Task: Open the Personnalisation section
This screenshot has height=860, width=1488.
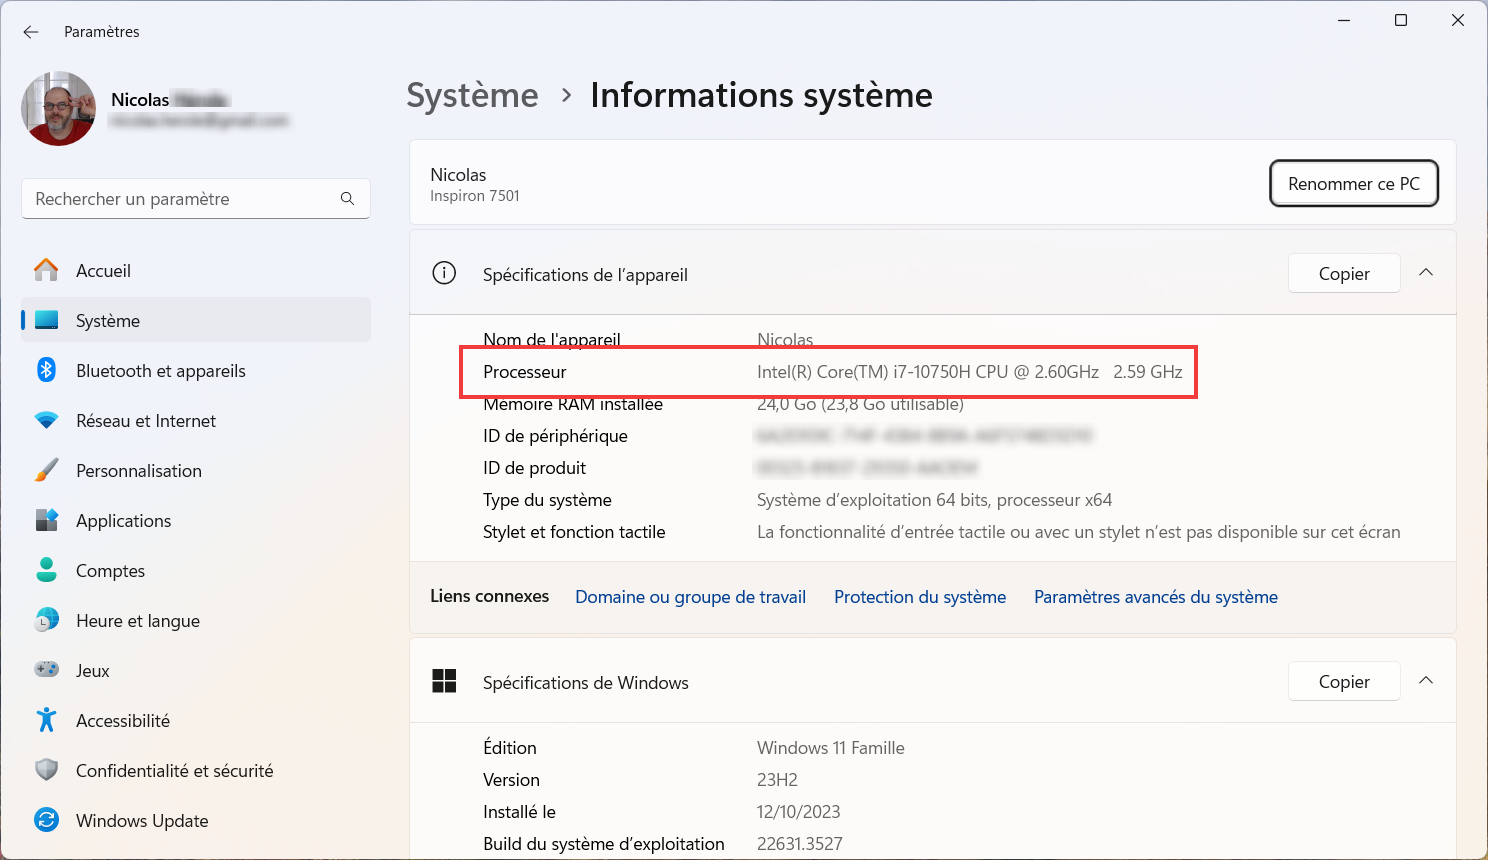Action: pos(196,471)
